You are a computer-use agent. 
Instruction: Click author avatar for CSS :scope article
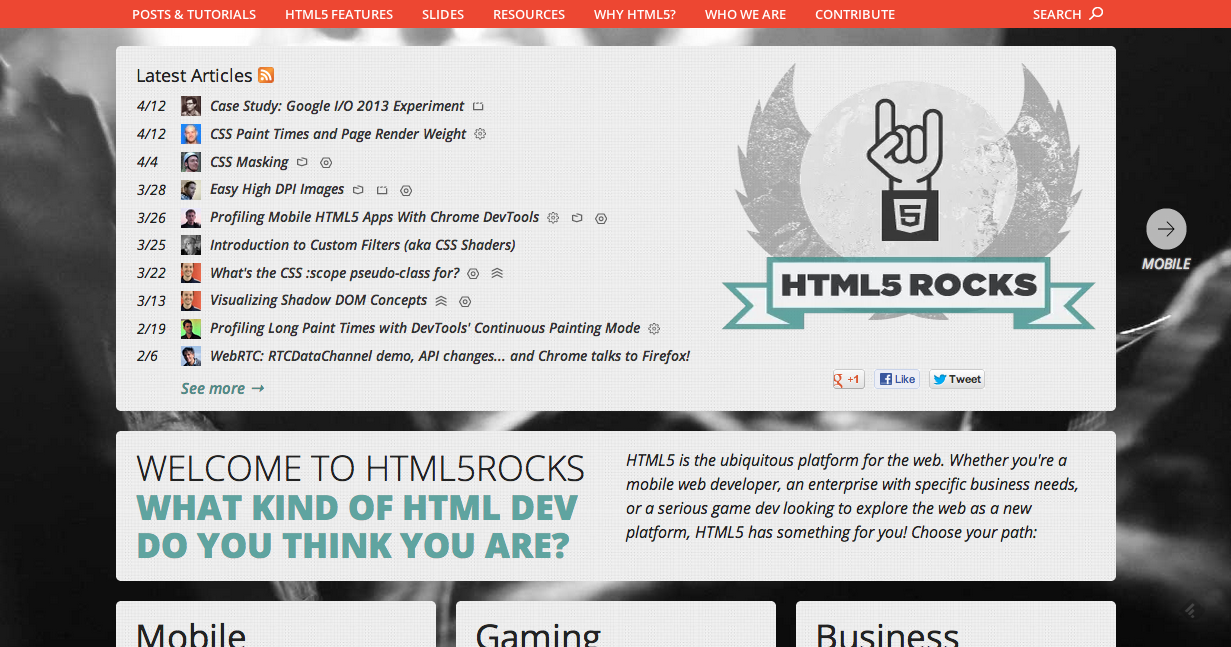click(x=191, y=273)
